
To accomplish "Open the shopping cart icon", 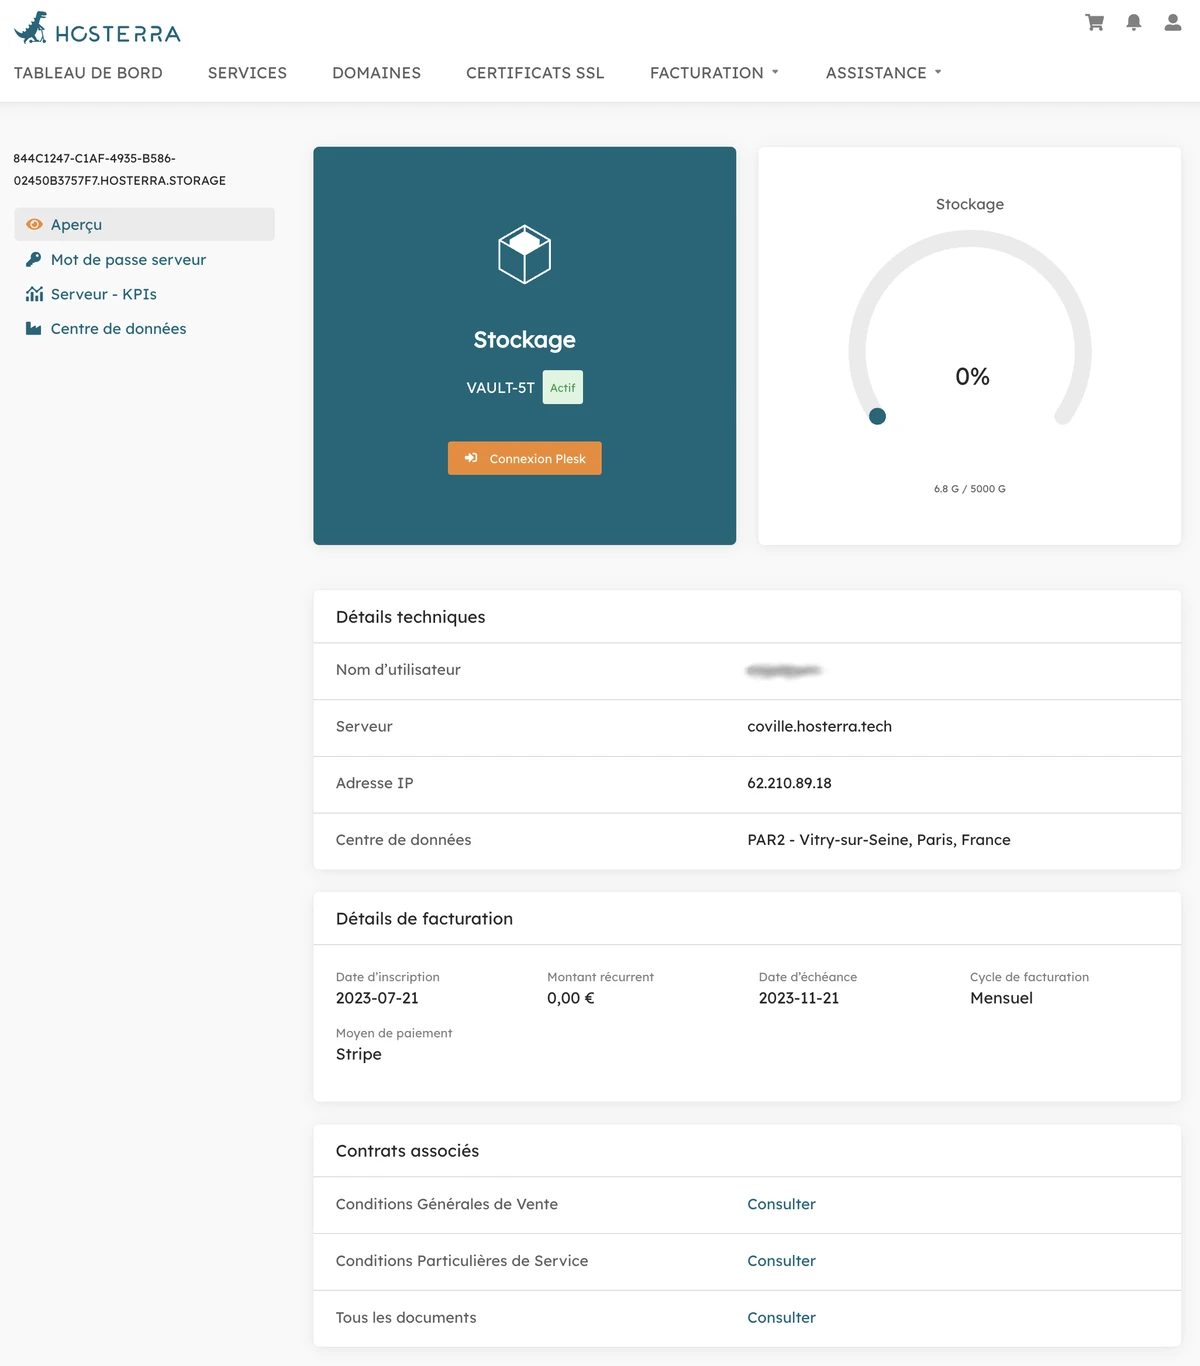I will tap(1095, 22).
